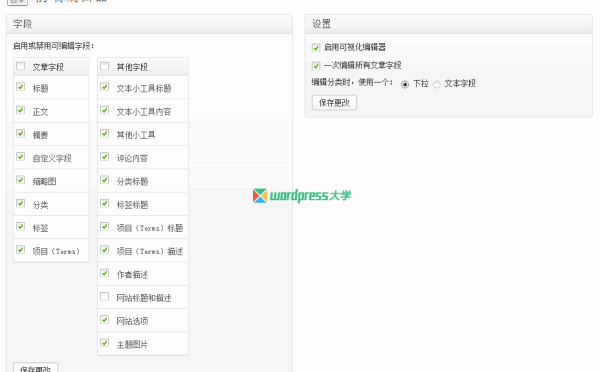Uncheck the 标签标题 checkbox

click(105, 203)
